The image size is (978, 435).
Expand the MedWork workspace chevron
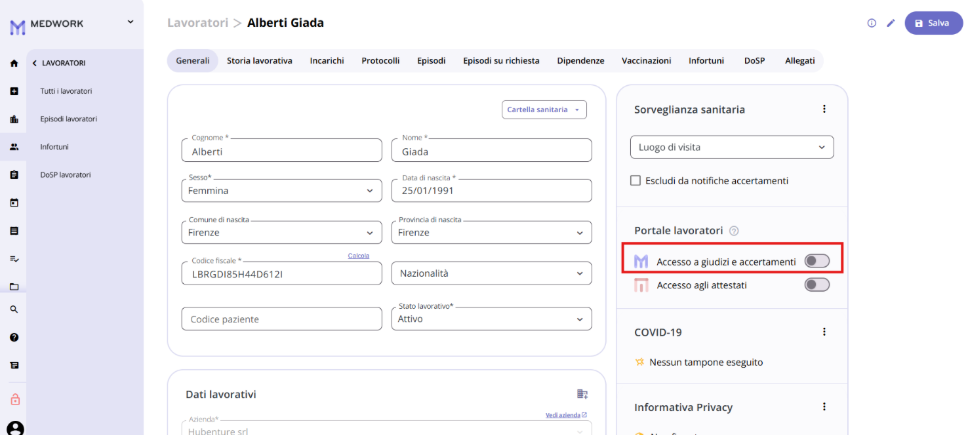coord(130,22)
